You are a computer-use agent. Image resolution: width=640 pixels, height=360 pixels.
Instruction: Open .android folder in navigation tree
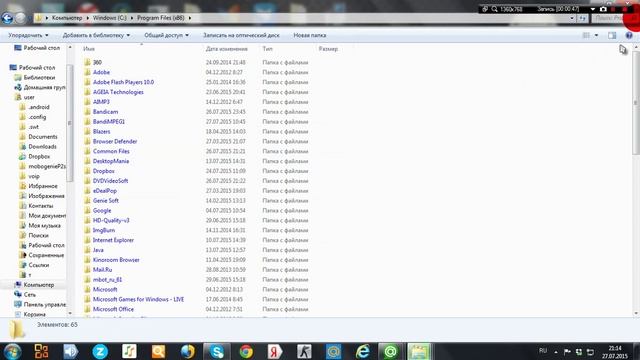click(x=39, y=107)
